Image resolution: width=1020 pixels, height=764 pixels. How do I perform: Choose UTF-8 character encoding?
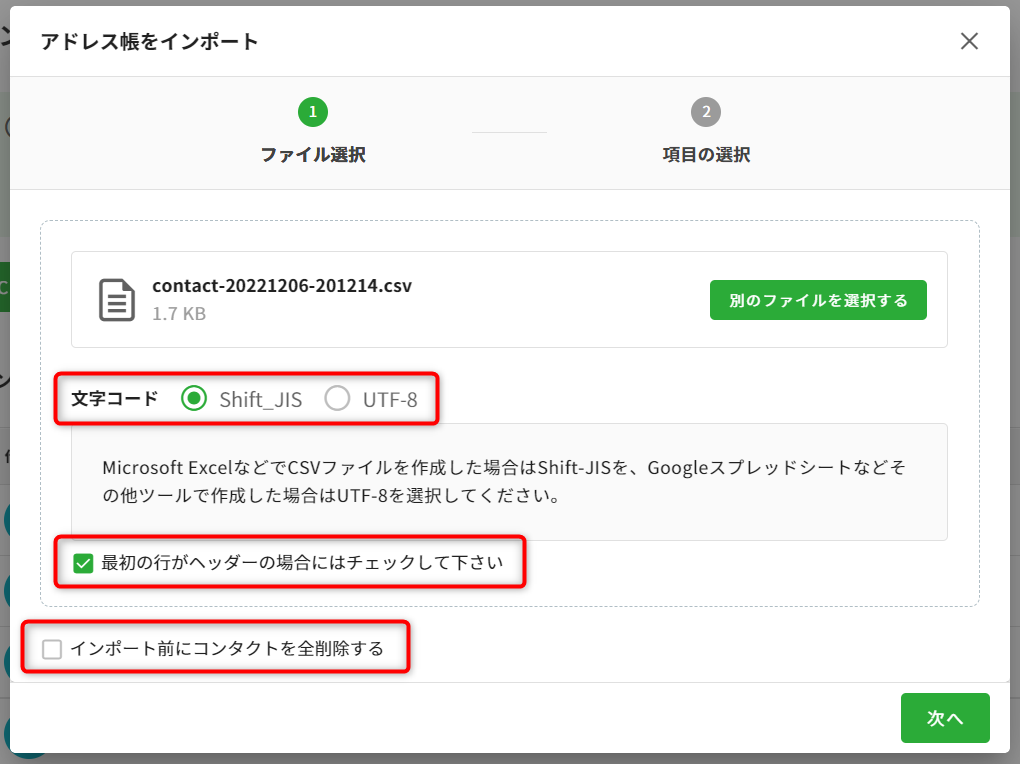[x=338, y=399]
